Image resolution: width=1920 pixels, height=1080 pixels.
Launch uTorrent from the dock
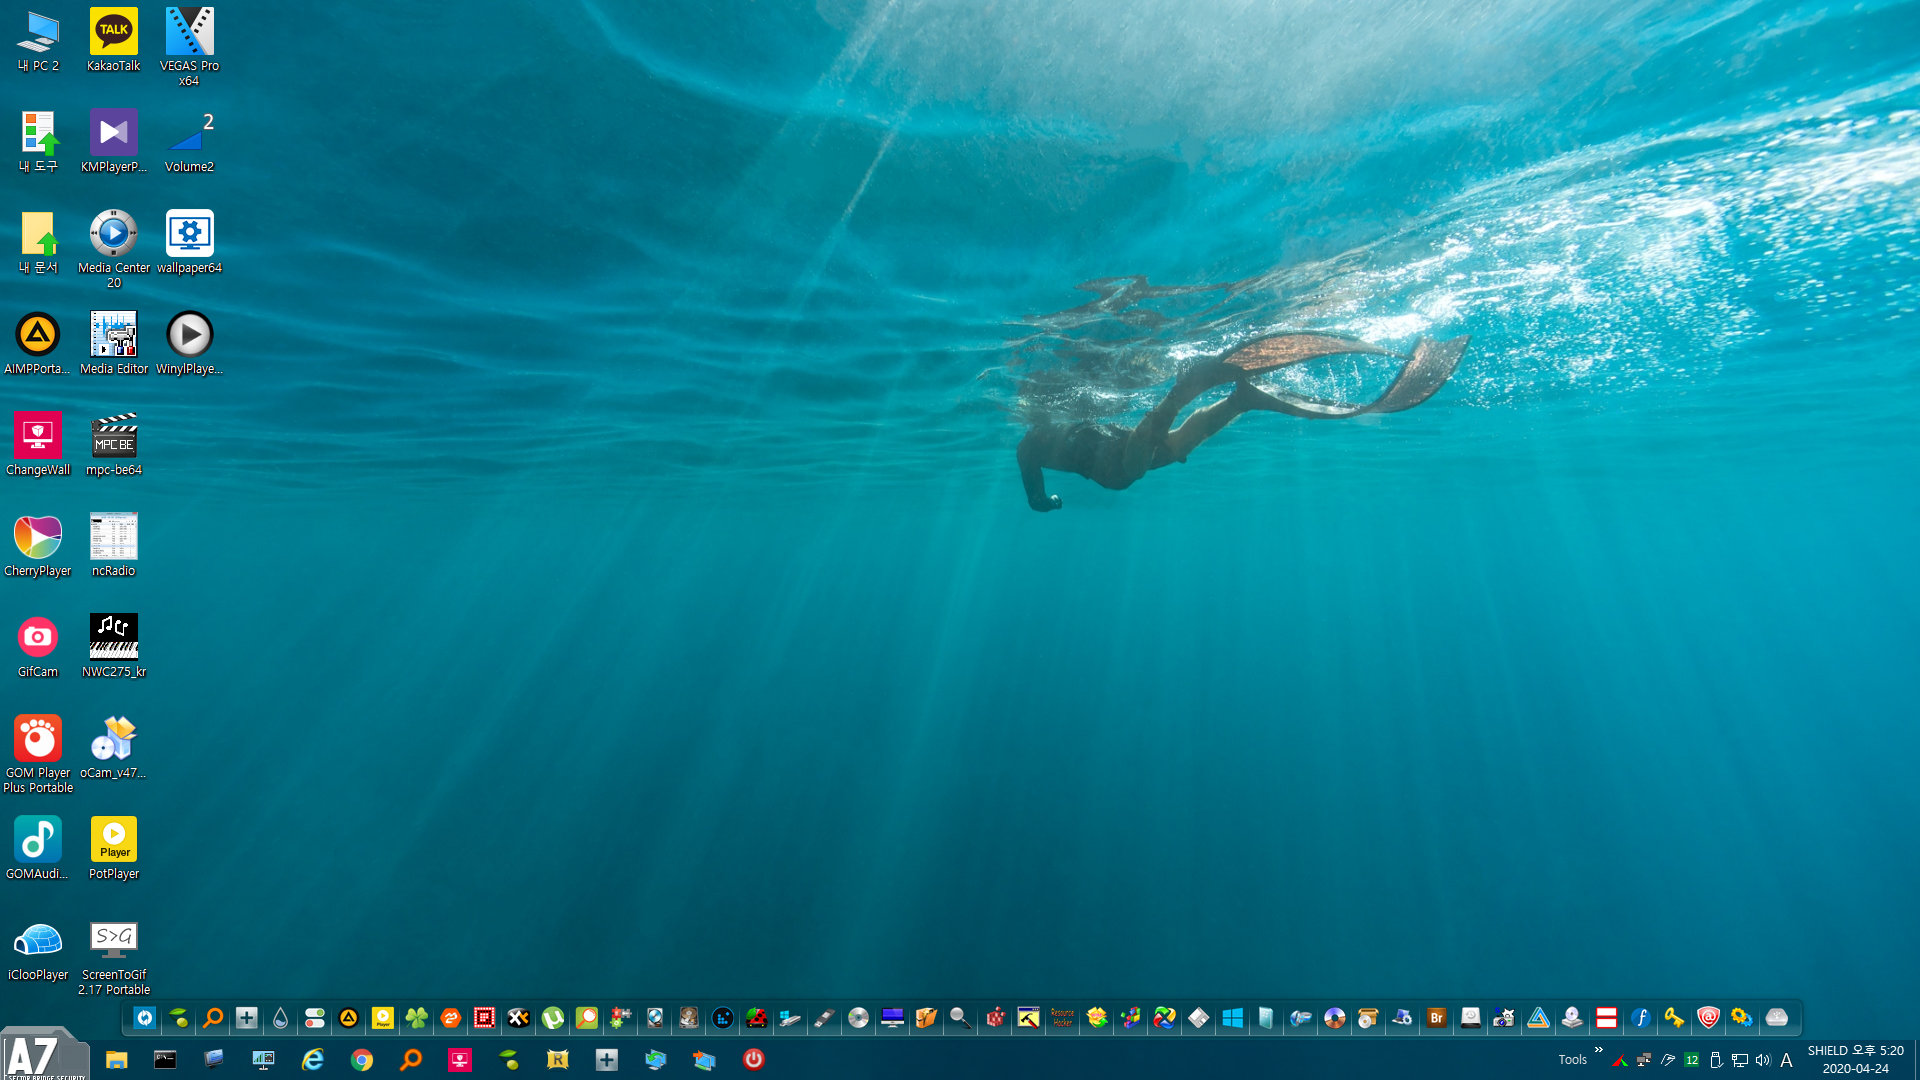pos(553,1018)
